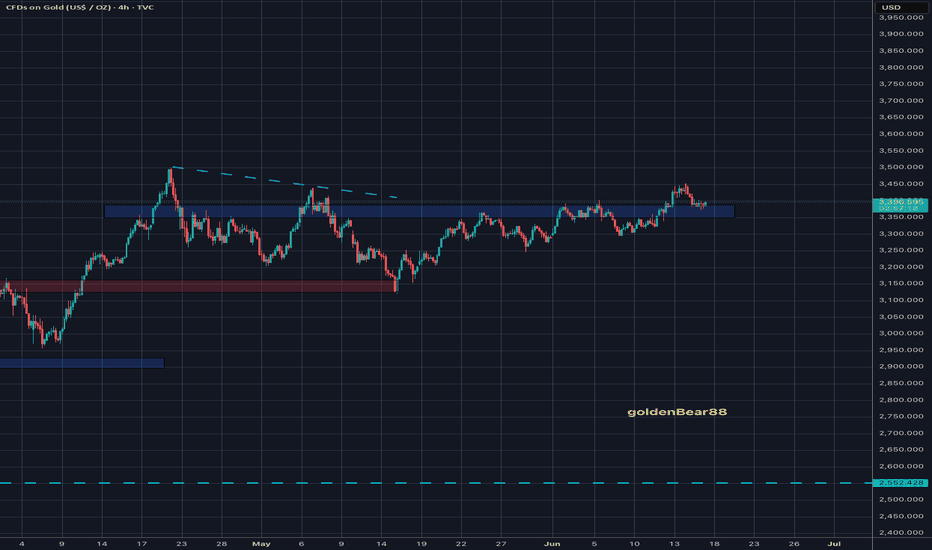Click the 3,300.000 price axis label
This screenshot has width=932, height=550.
(x=901, y=234)
